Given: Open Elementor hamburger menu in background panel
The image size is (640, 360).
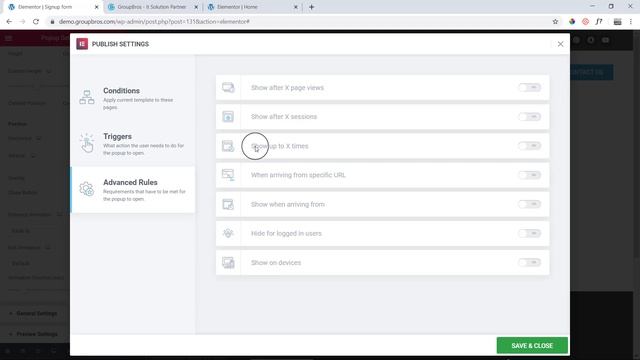Looking at the screenshot, I should 9,38.
